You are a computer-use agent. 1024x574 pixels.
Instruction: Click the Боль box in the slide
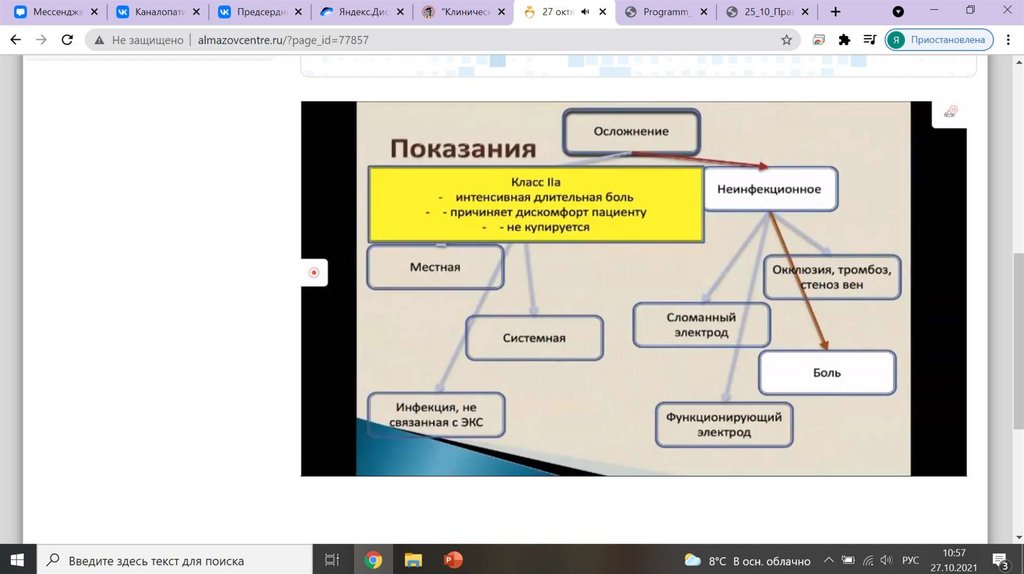(x=827, y=373)
